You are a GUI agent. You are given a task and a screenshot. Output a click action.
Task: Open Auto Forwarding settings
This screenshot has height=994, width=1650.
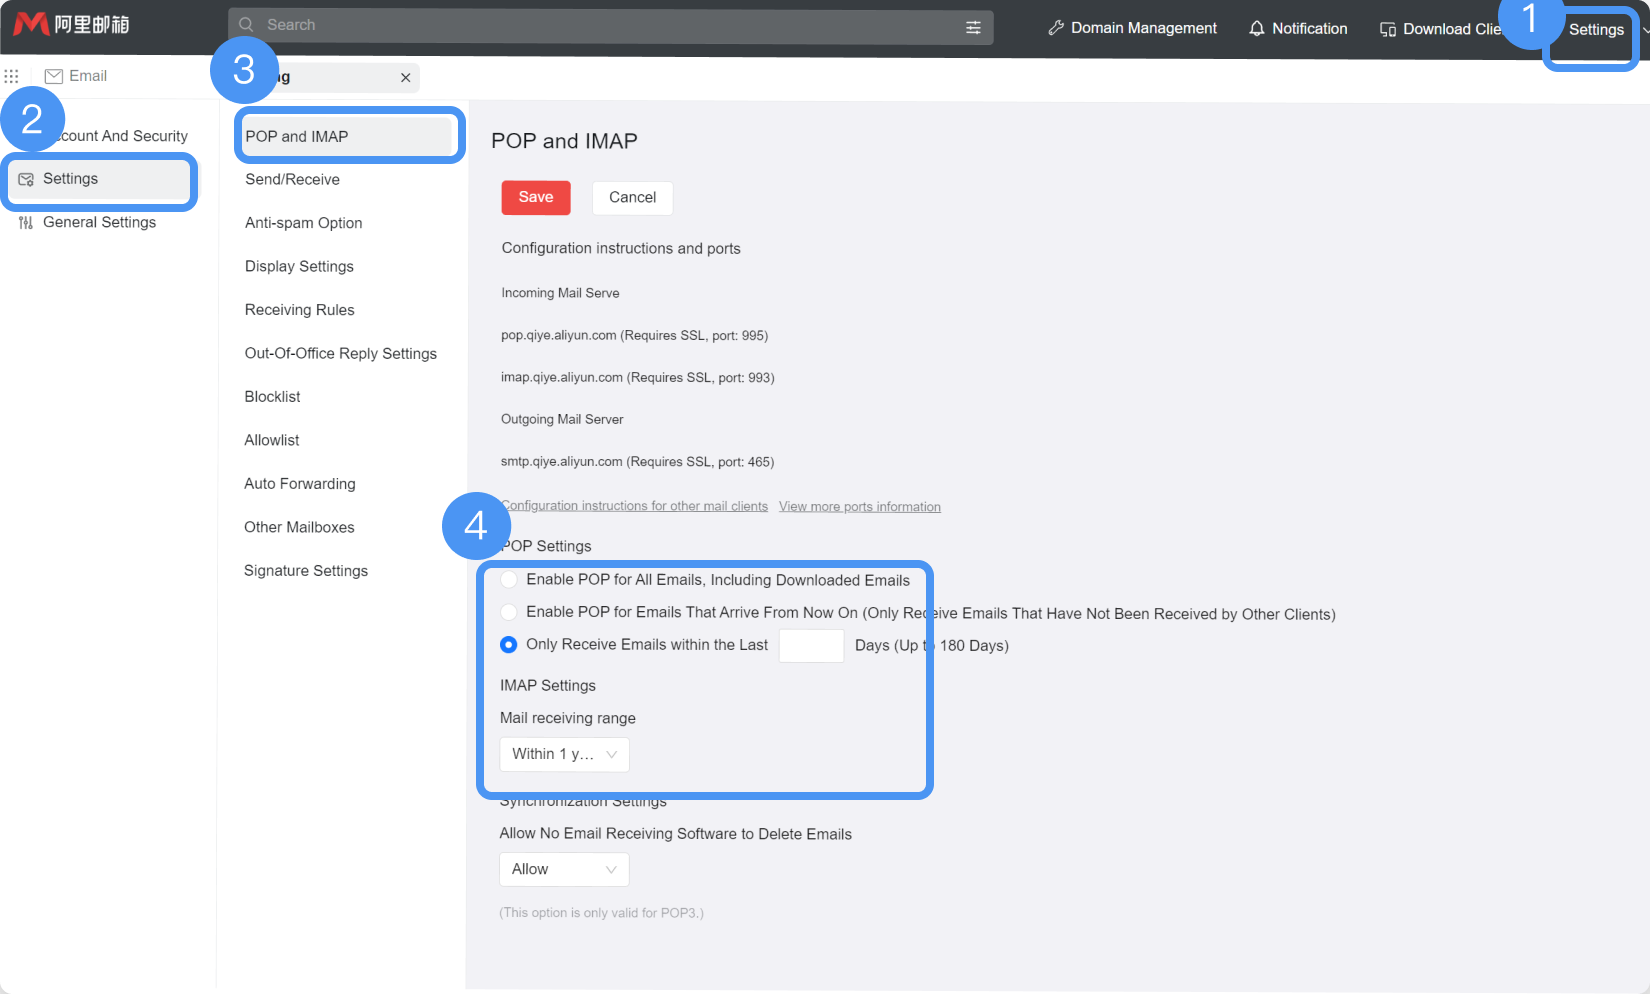pyautogui.click(x=300, y=484)
